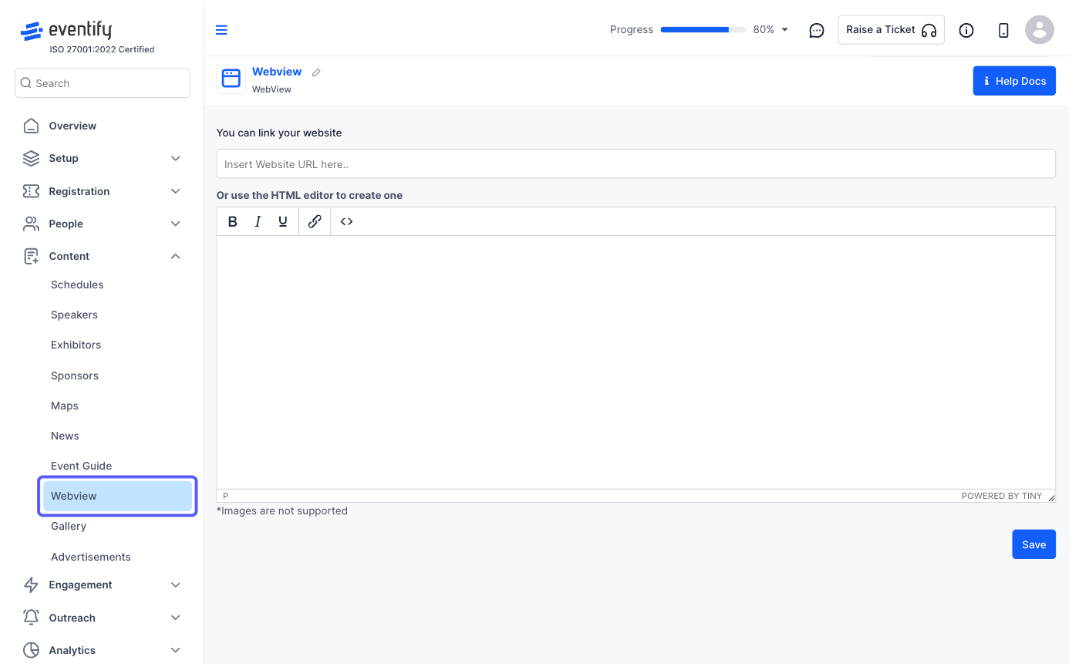Click the headset icon in Raise a Ticket
Image resolution: width=1077 pixels, height=671 pixels.
[x=929, y=31]
